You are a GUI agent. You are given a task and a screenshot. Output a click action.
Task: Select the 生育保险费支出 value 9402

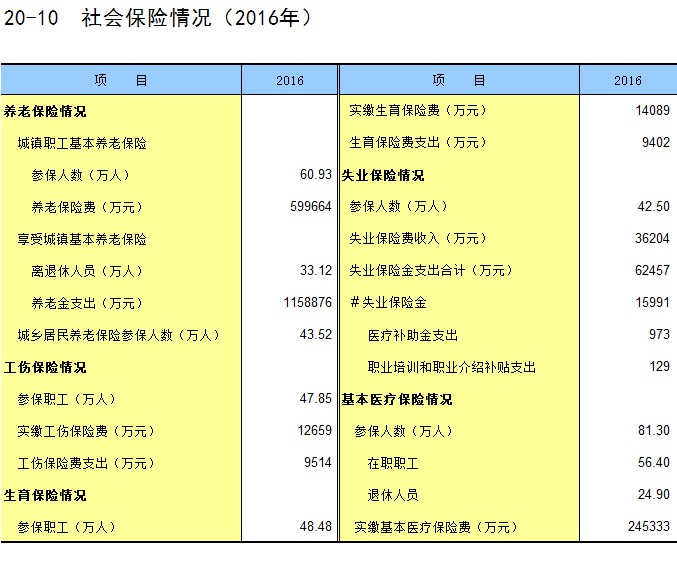click(655, 143)
